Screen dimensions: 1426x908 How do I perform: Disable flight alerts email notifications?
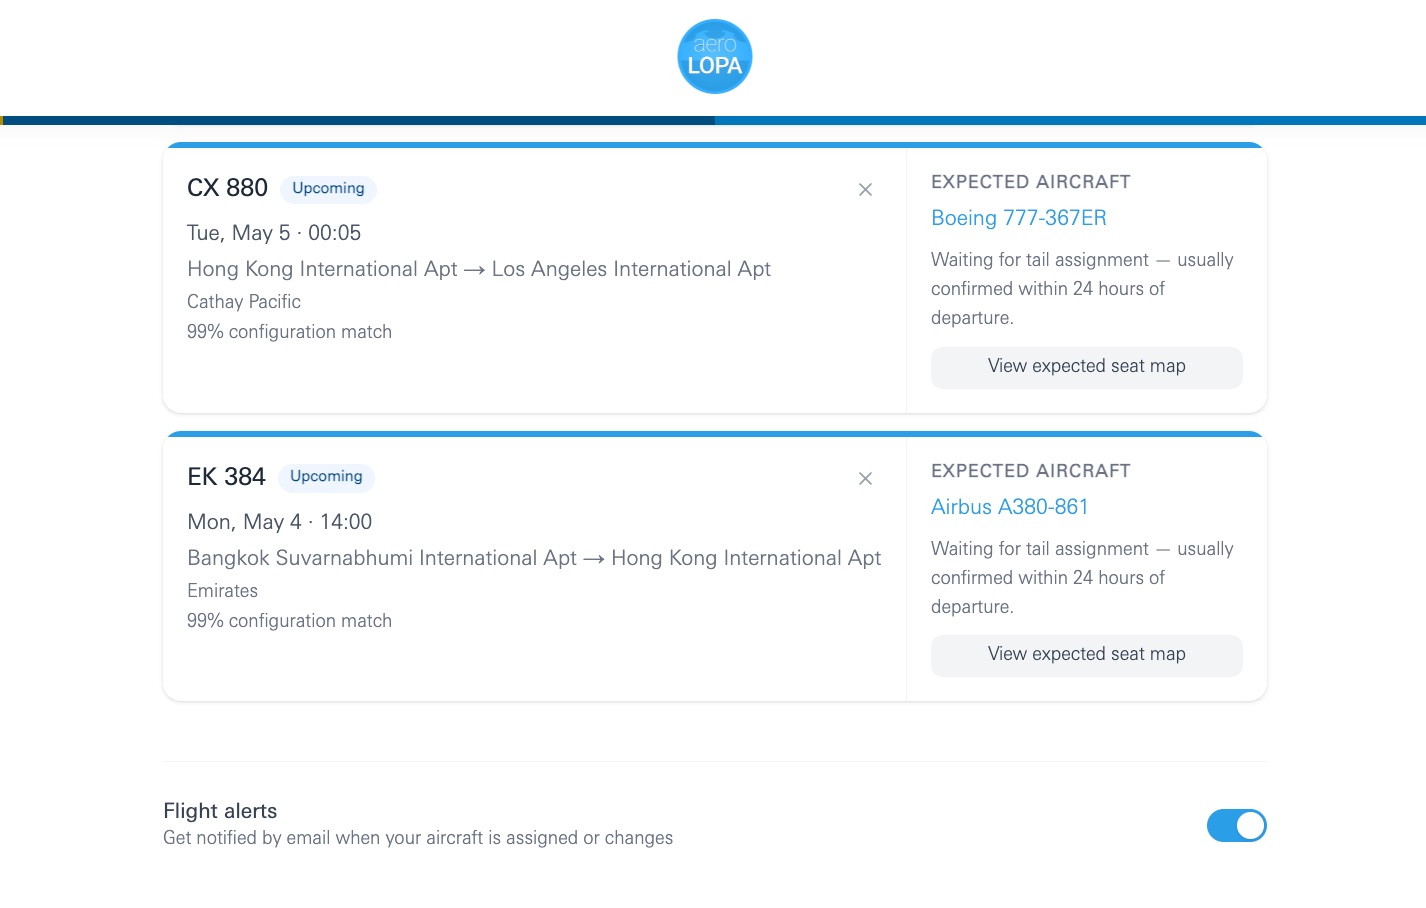(x=1236, y=826)
